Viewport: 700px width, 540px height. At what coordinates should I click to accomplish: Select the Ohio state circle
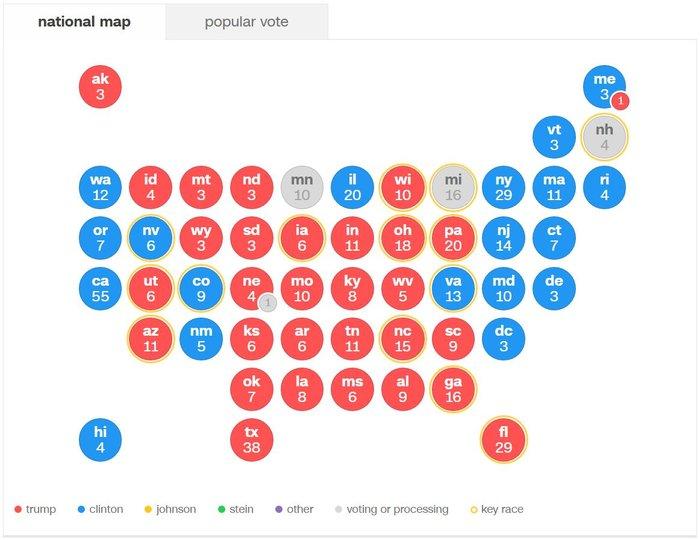coord(402,238)
